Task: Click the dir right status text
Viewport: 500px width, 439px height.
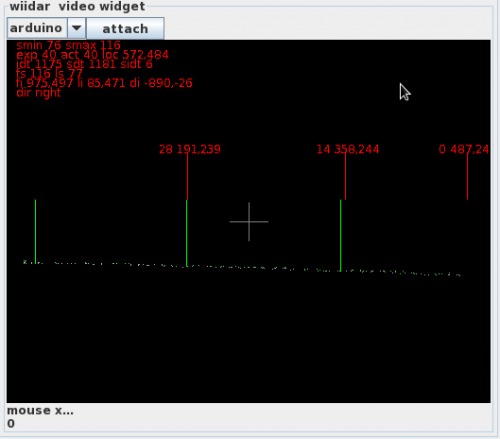Action: [38, 92]
